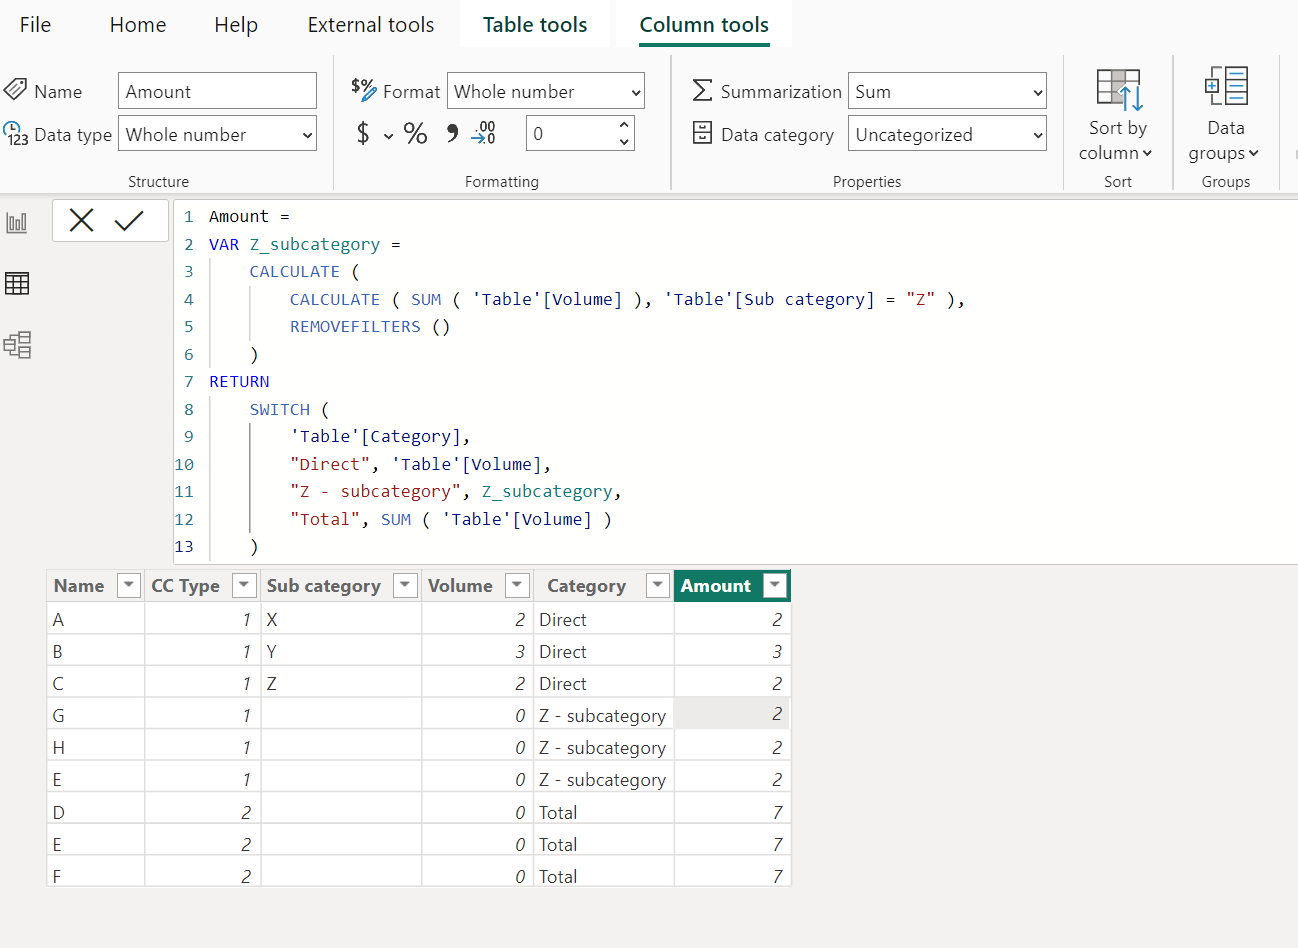Viewport: 1298px width, 948px height.
Task: Click line 7 RETURN in formula editor
Action: point(239,381)
